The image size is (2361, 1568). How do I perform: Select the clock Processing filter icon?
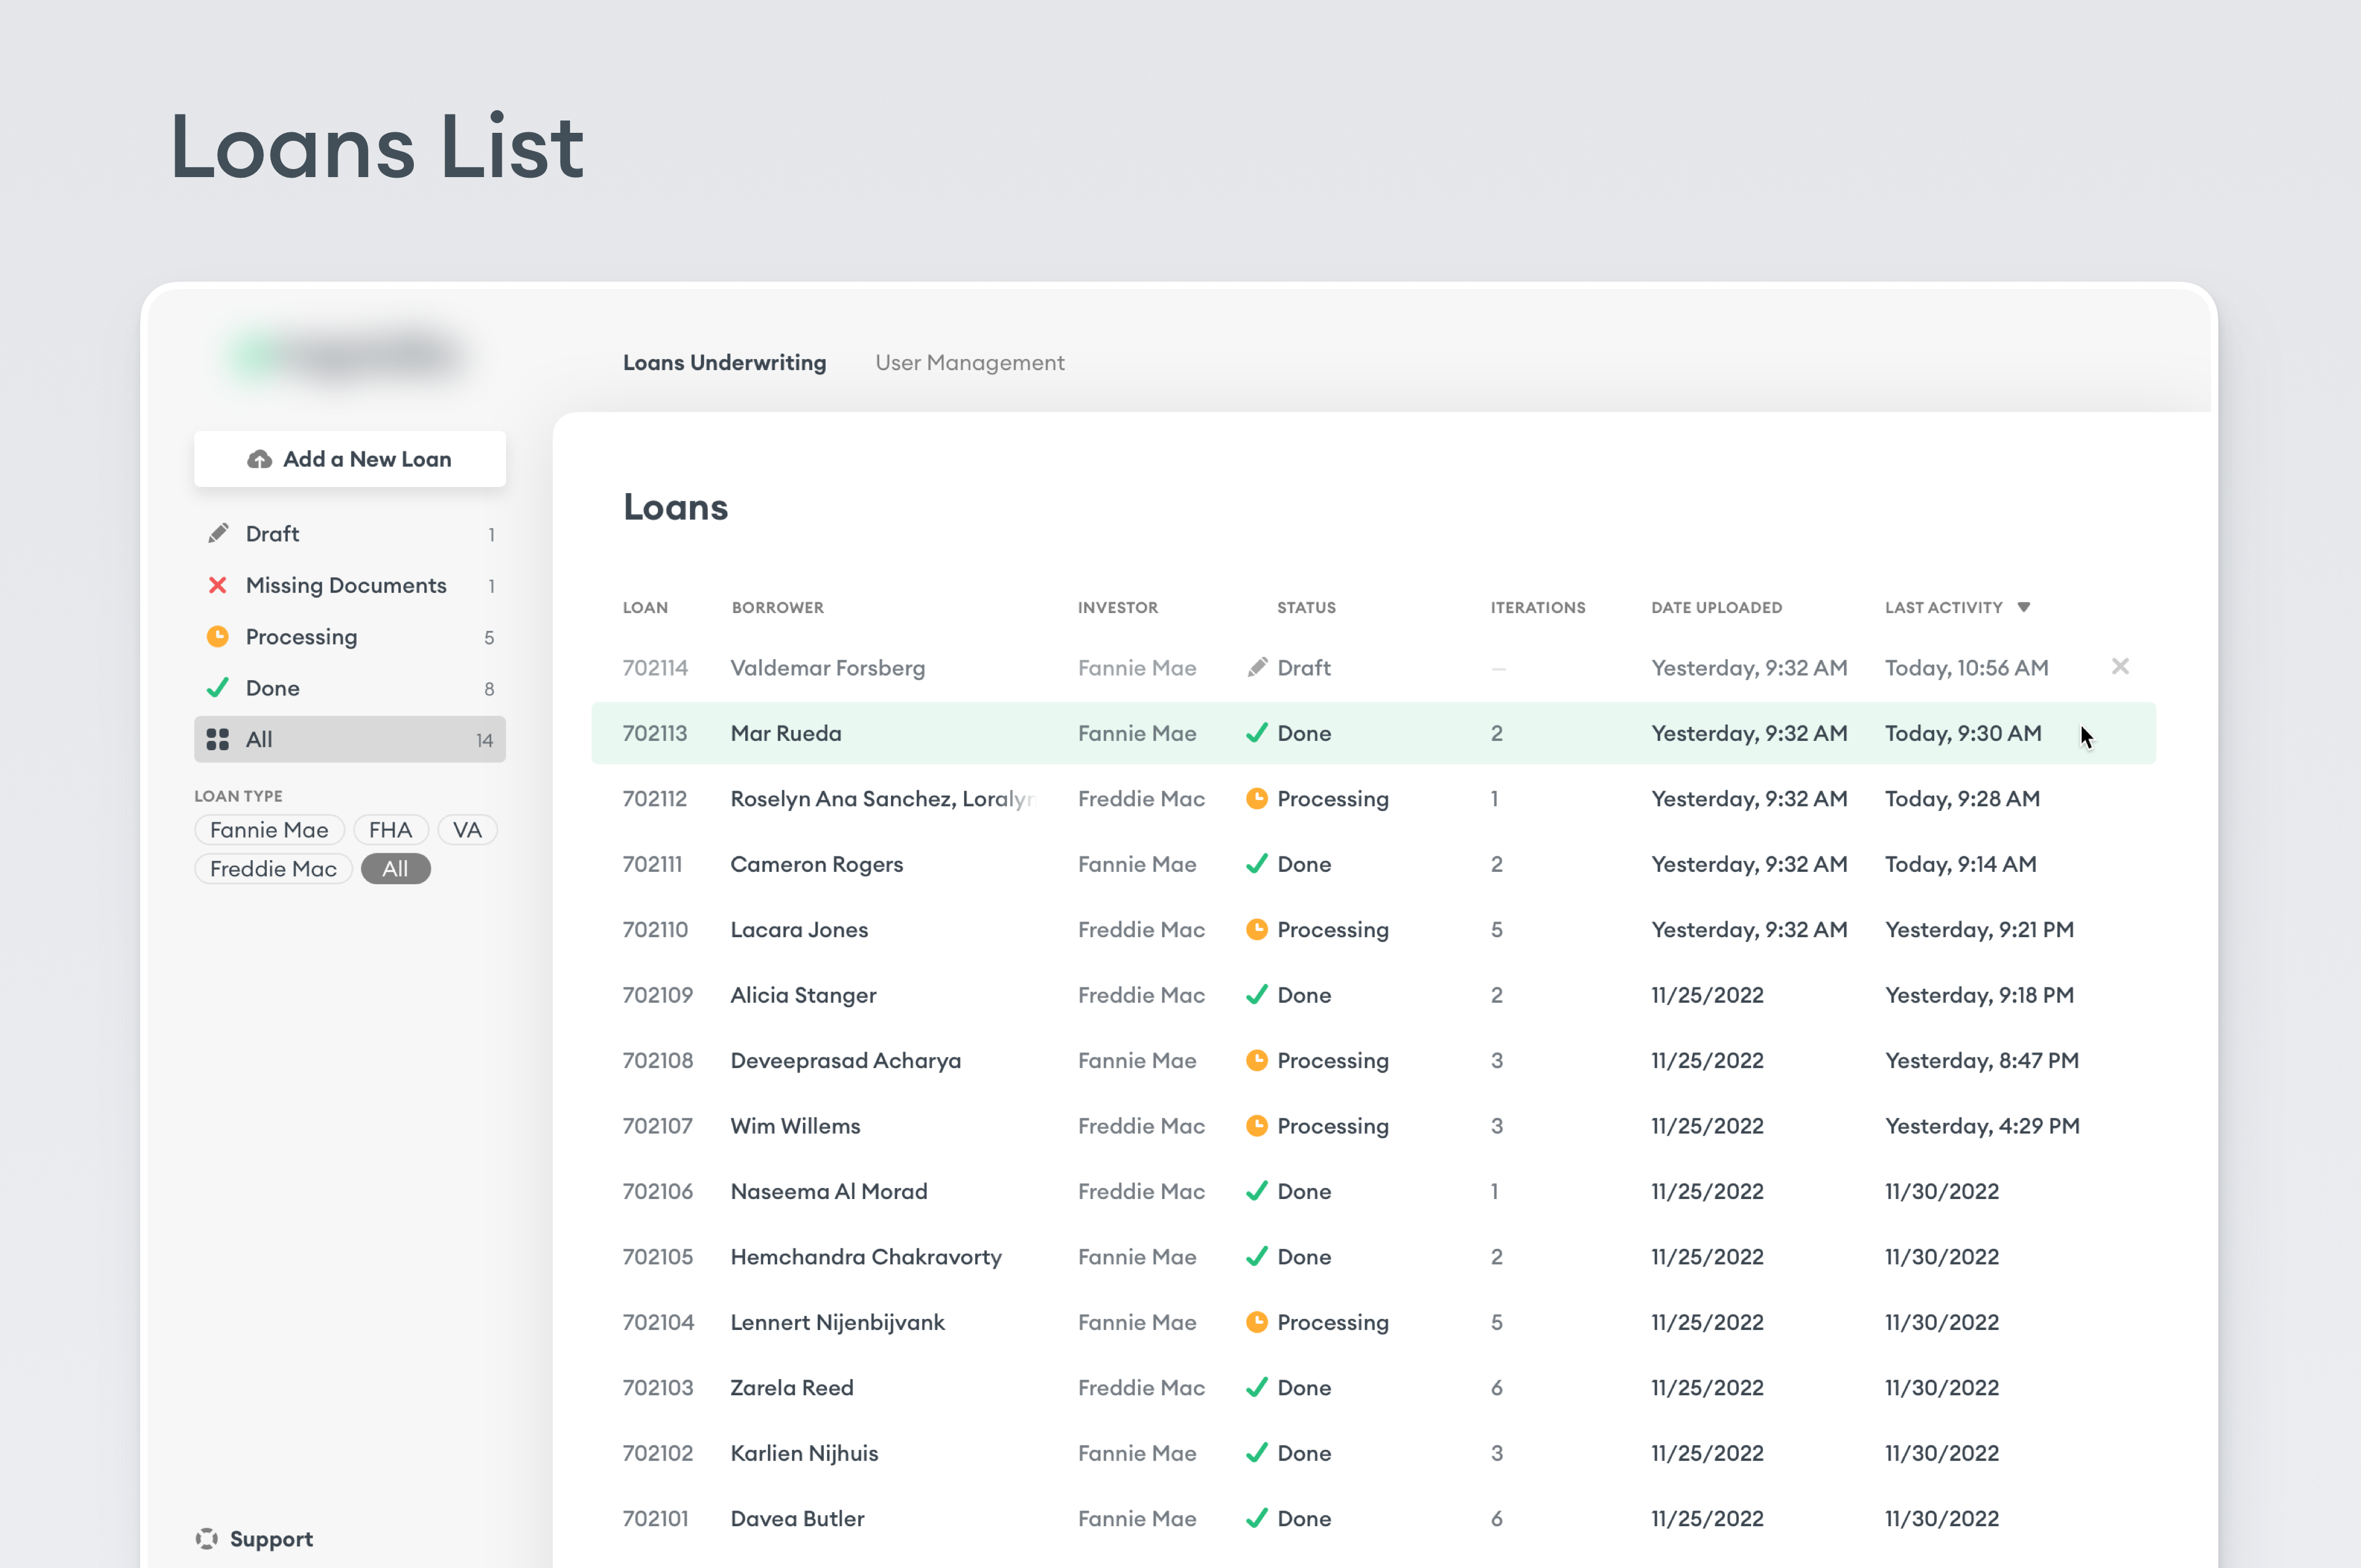(x=219, y=637)
